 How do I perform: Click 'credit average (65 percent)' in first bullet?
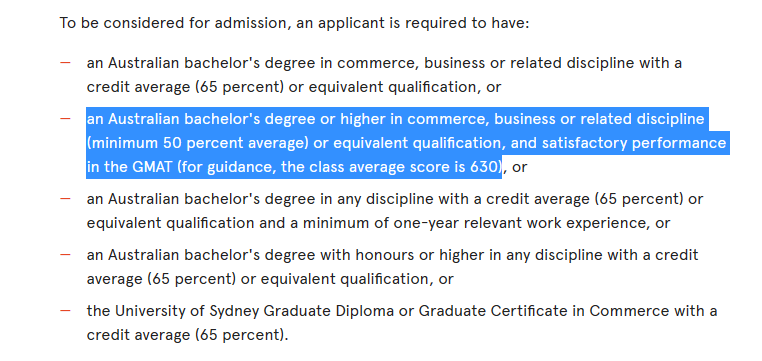coord(185,87)
